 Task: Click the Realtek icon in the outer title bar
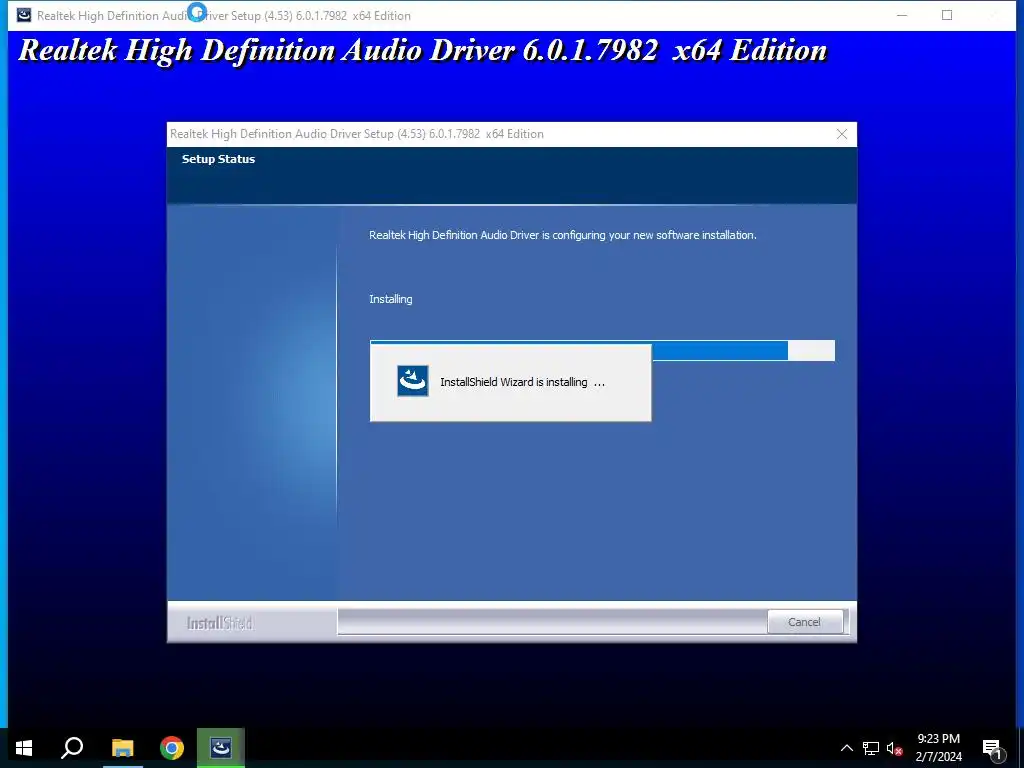(24, 15)
